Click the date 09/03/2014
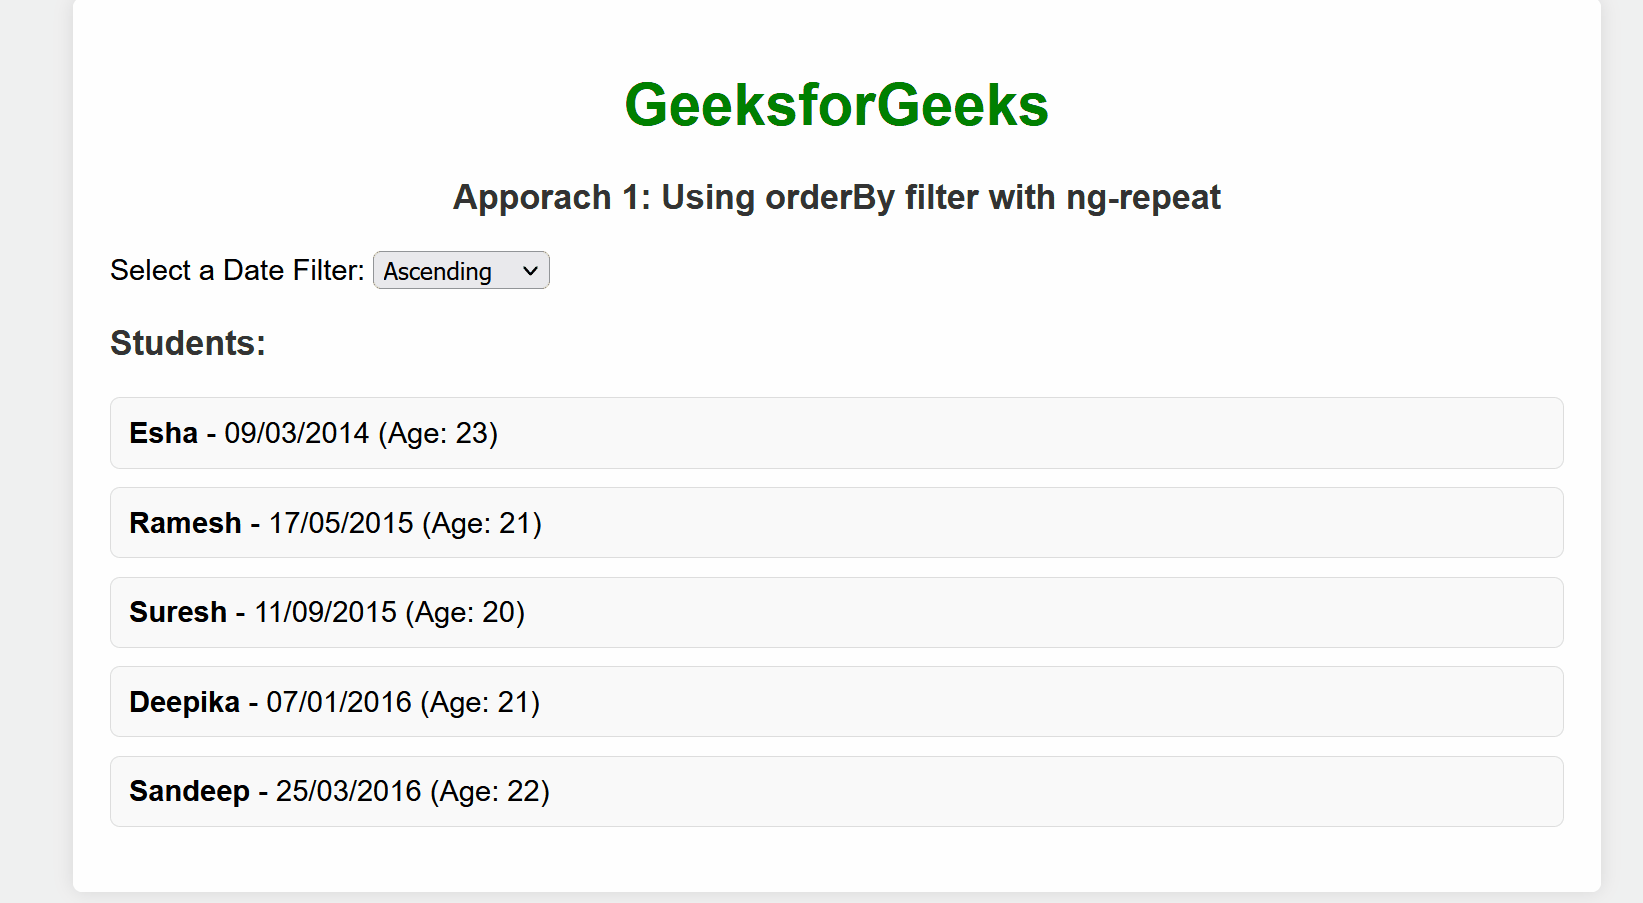 [x=297, y=433]
